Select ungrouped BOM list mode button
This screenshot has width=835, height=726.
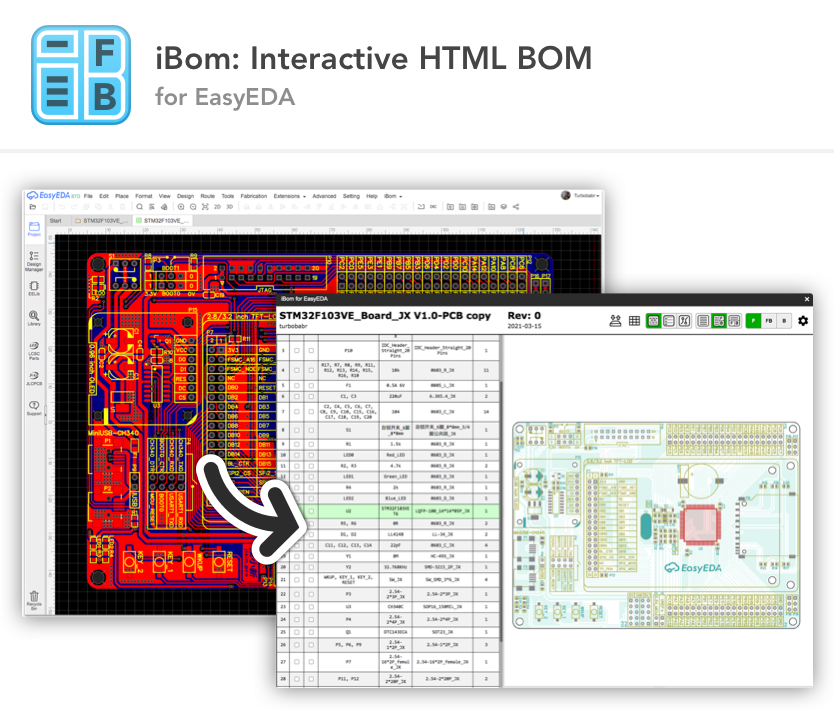[x=669, y=321]
